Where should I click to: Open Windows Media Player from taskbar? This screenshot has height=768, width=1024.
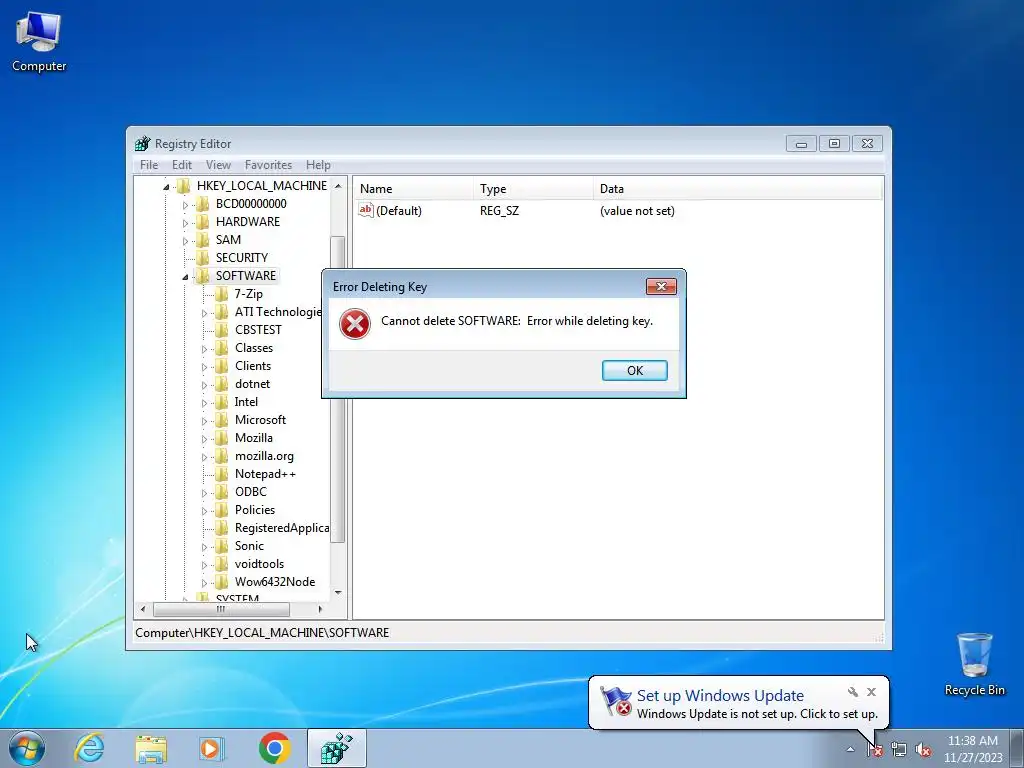(x=212, y=748)
